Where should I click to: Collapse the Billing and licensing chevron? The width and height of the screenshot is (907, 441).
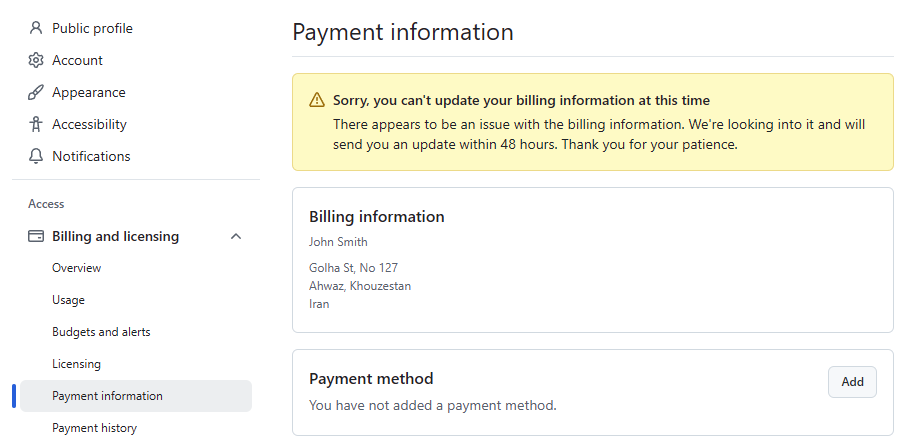pyautogui.click(x=236, y=236)
